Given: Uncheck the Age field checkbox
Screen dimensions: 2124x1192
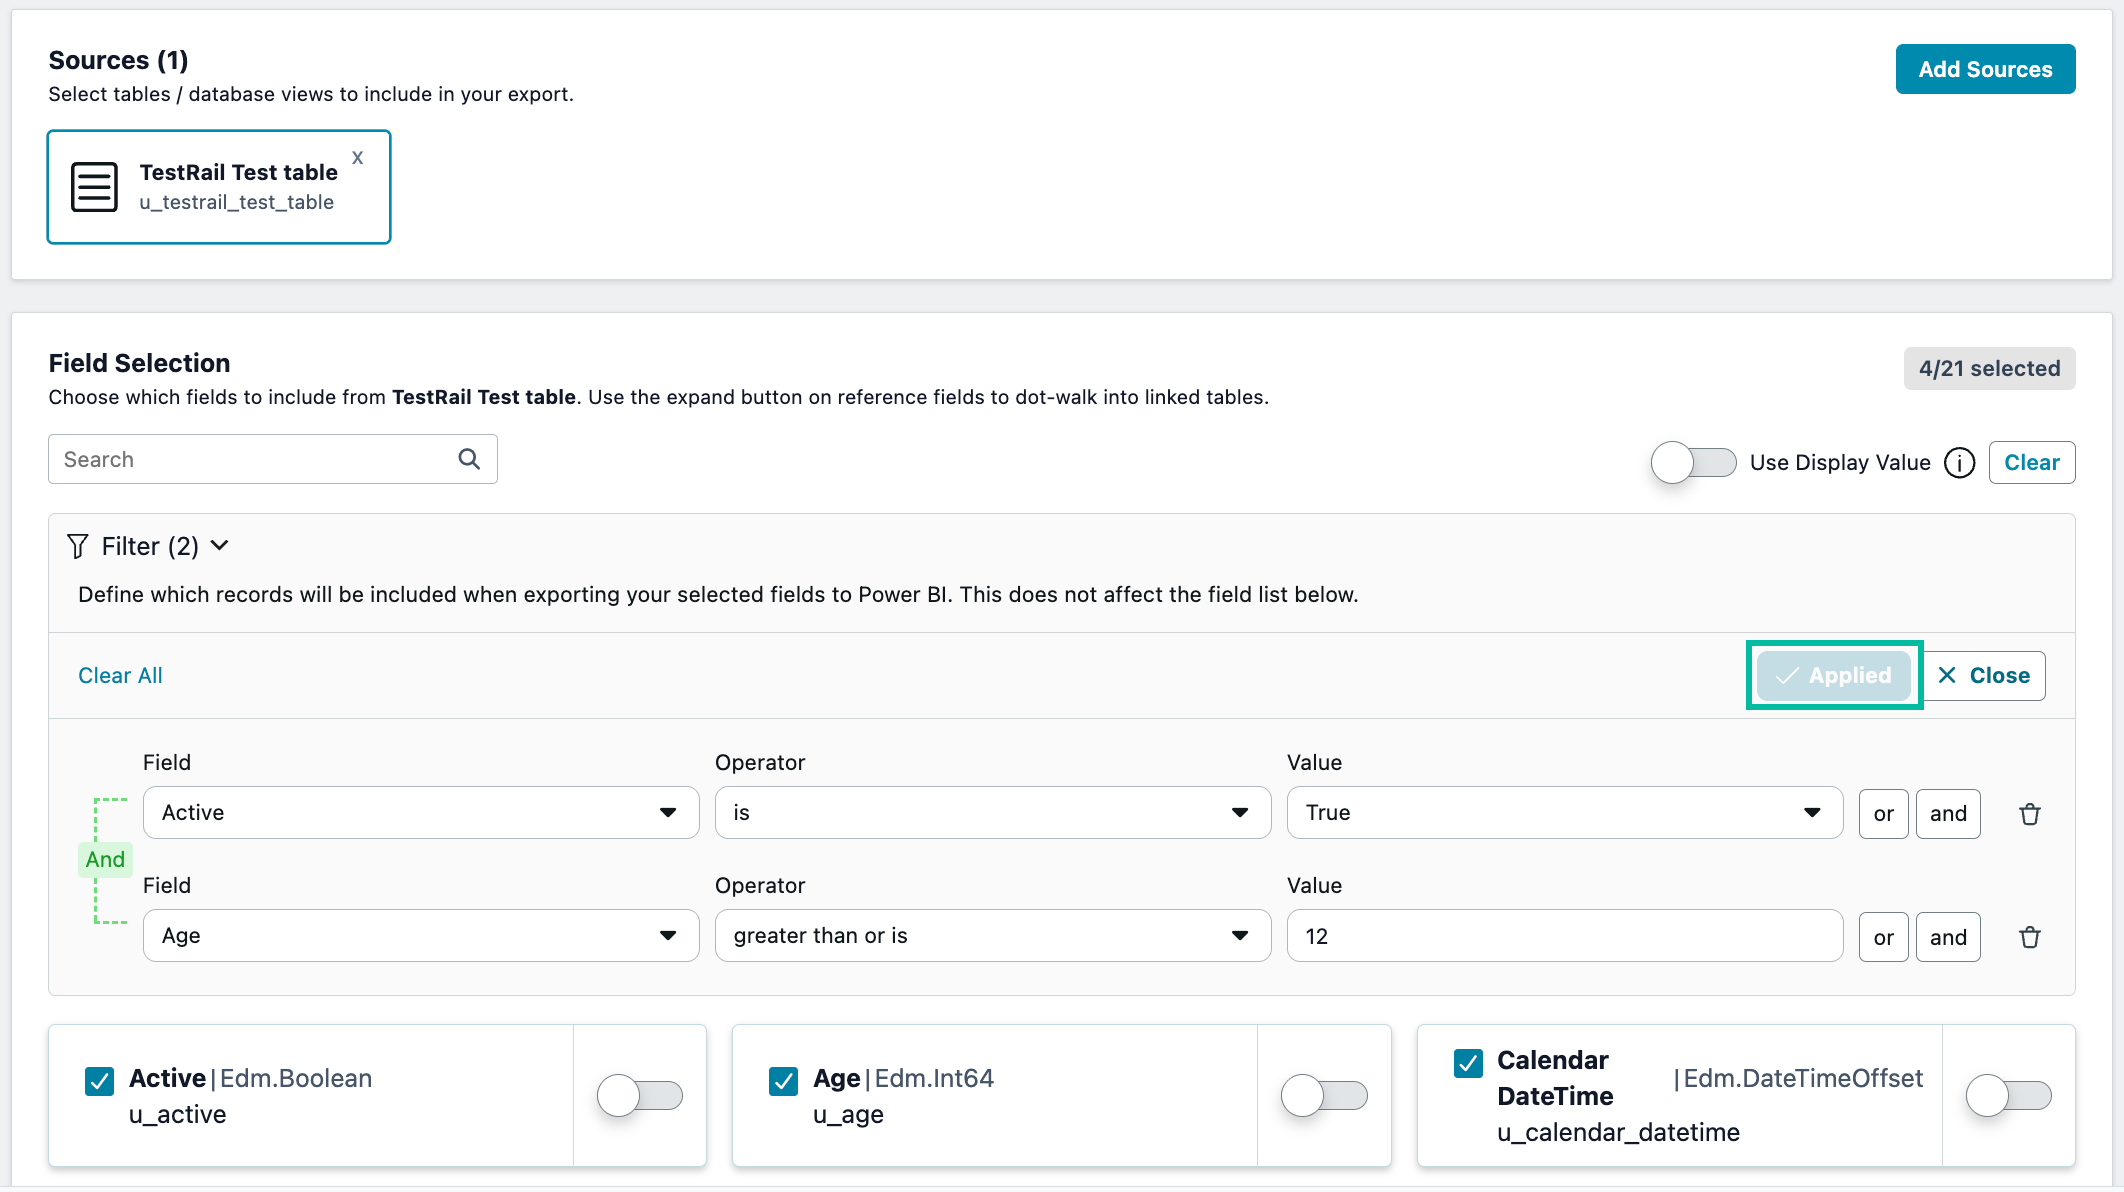Looking at the screenshot, I should [784, 1081].
